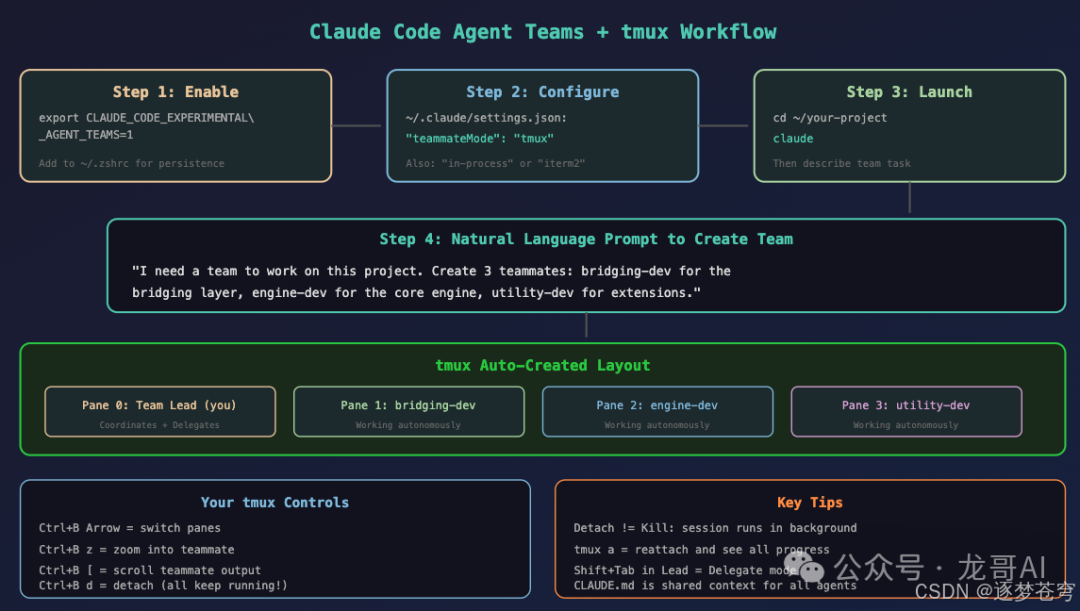Click the "Ctrl+B [ = scroll teammate output" line
This screenshot has width=1080, height=611.
[149, 570]
